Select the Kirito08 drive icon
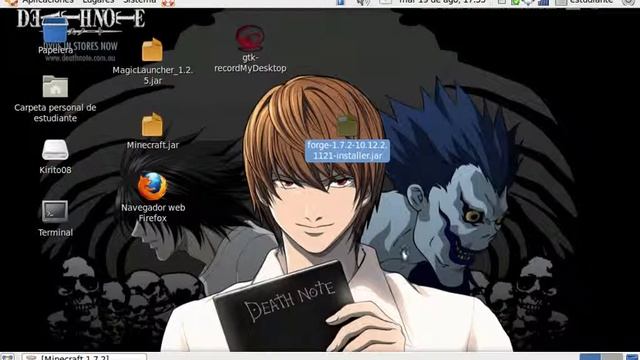 (55, 150)
